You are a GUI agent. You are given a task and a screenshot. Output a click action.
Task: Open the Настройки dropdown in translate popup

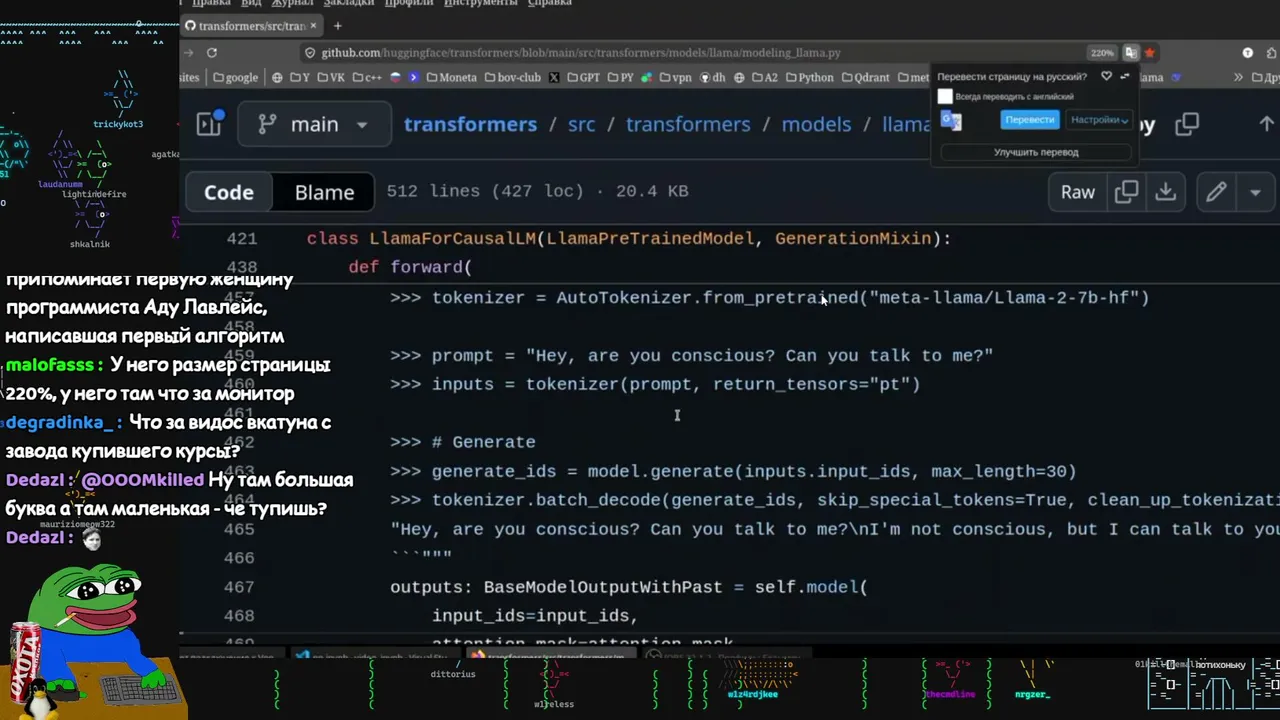click(1099, 119)
